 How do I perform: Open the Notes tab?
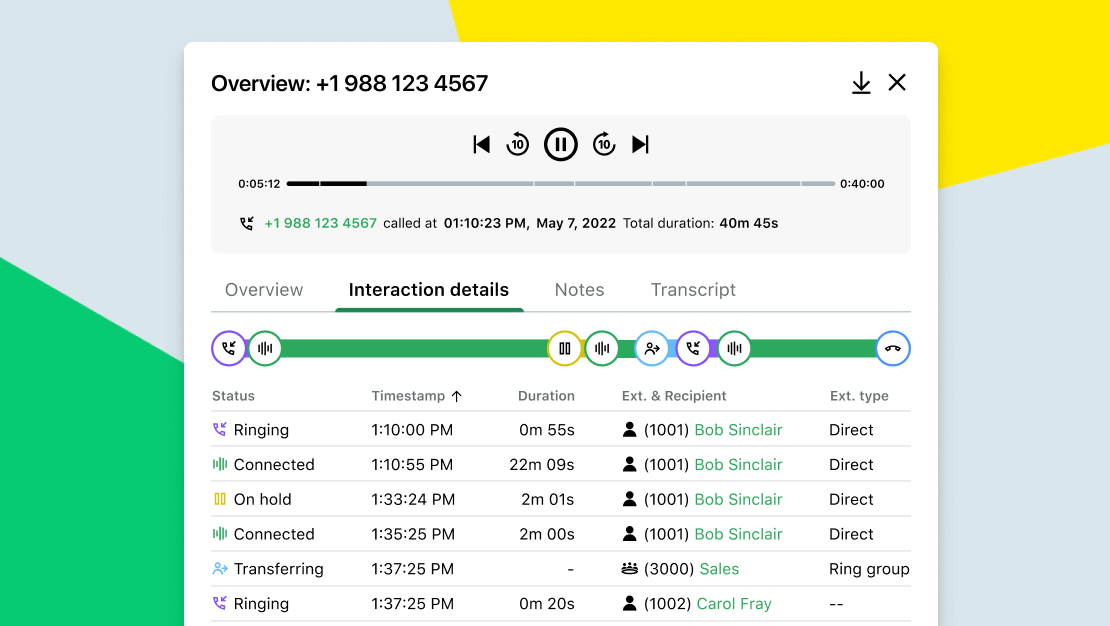click(x=579, y=289)
